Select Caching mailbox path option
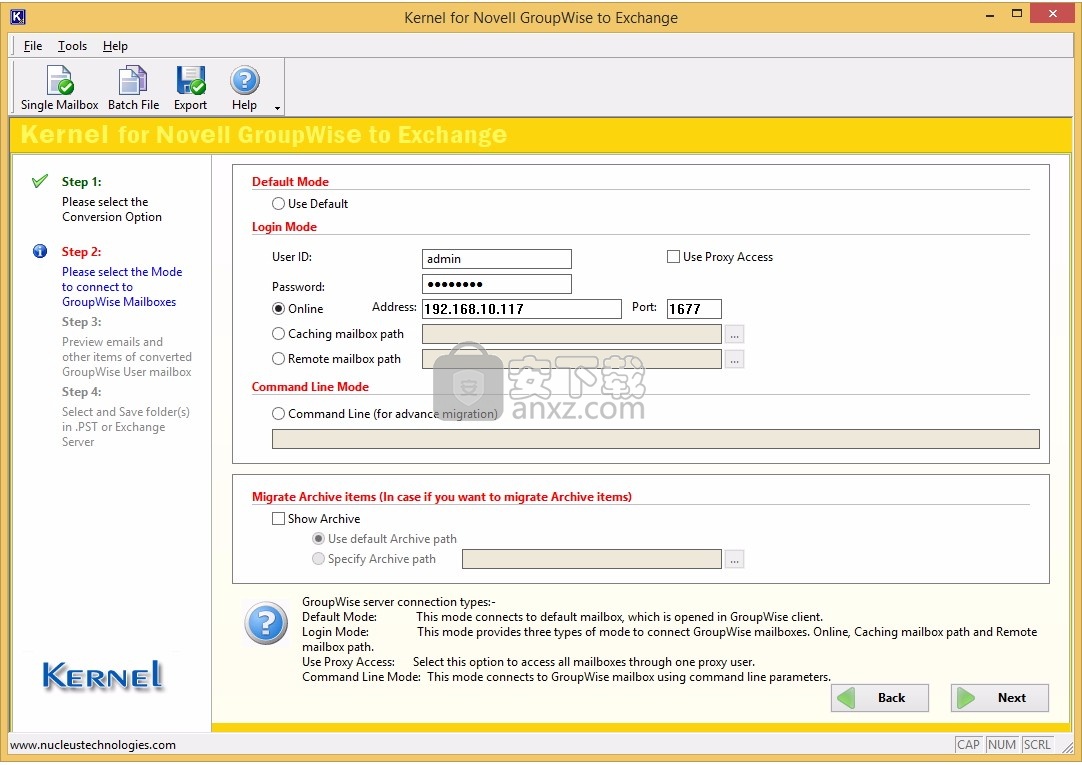 278,334
